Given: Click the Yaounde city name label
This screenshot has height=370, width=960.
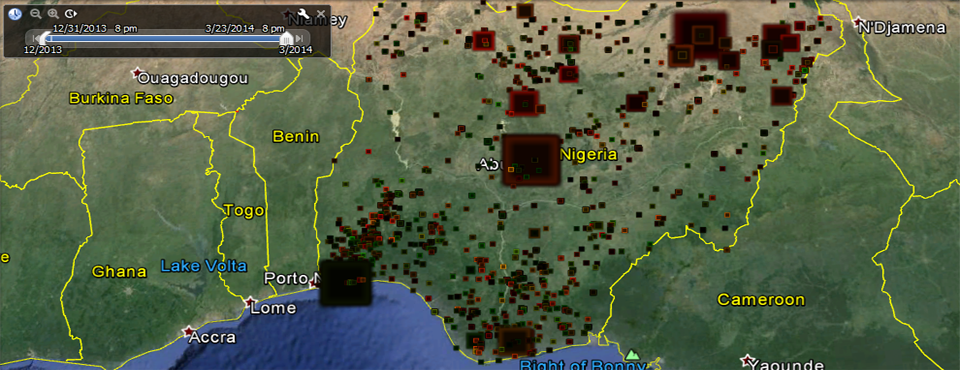Looking at the screenshot, I should click(x=787, y=364).
